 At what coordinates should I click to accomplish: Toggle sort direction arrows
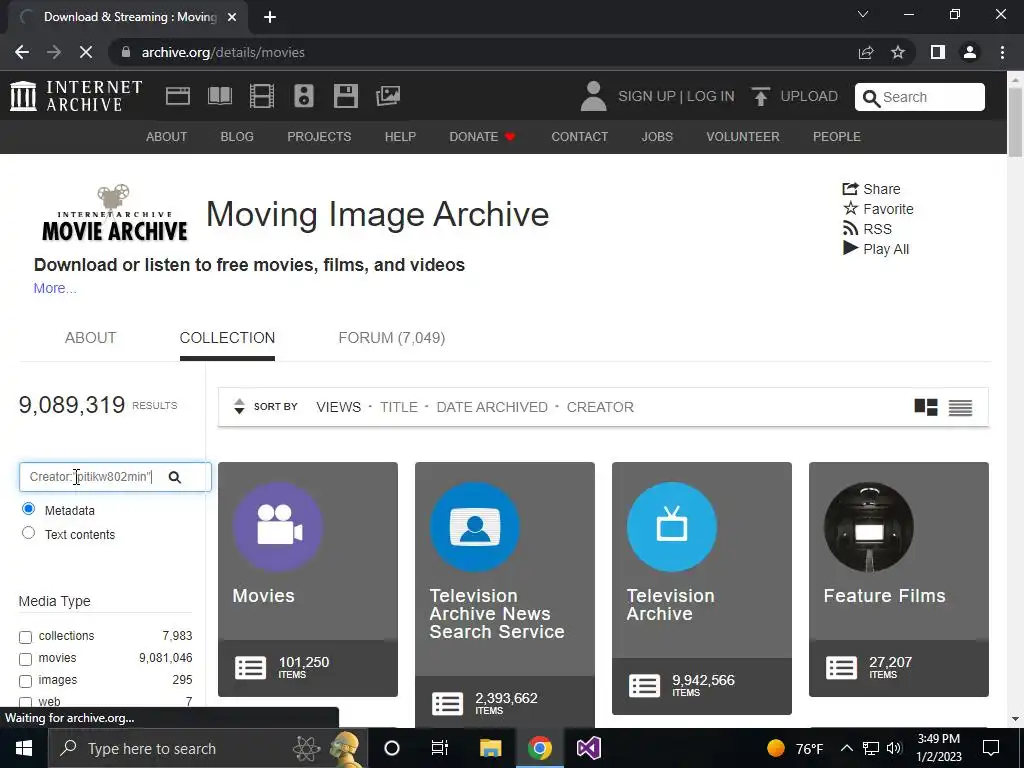tap(239, 406)
